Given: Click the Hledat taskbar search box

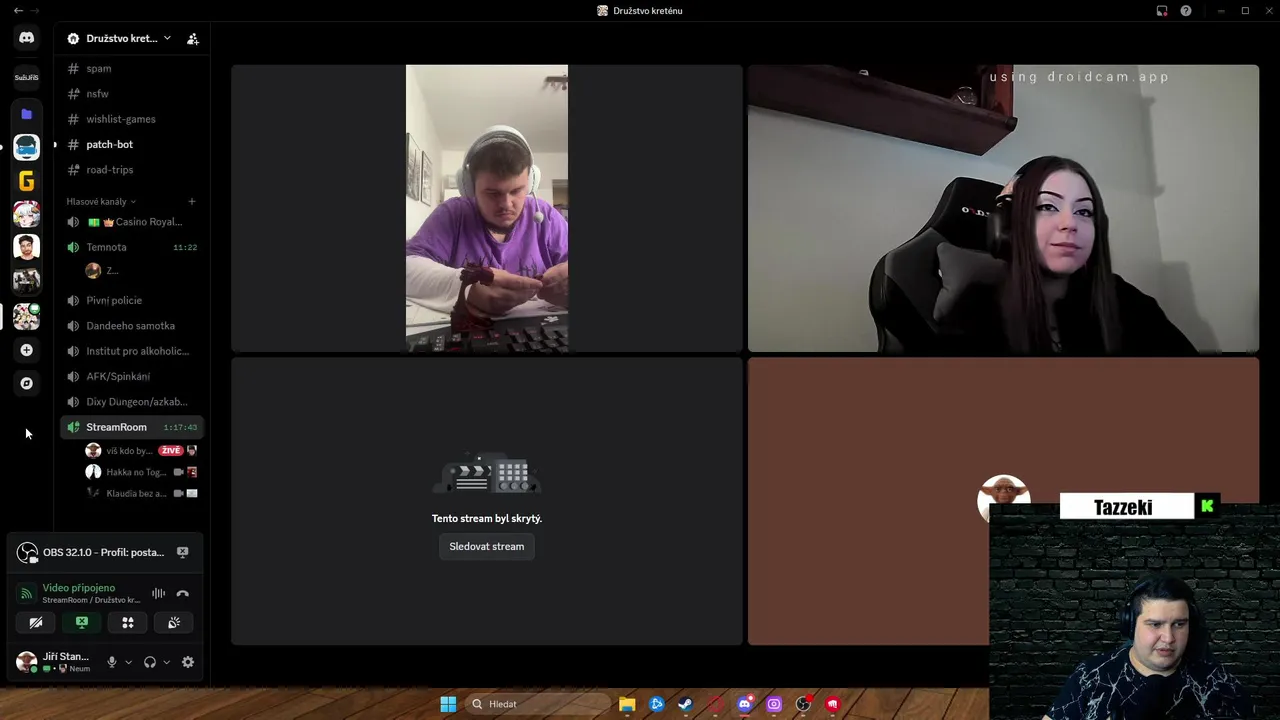Looking at the screenshot, I should pos(538,704).
